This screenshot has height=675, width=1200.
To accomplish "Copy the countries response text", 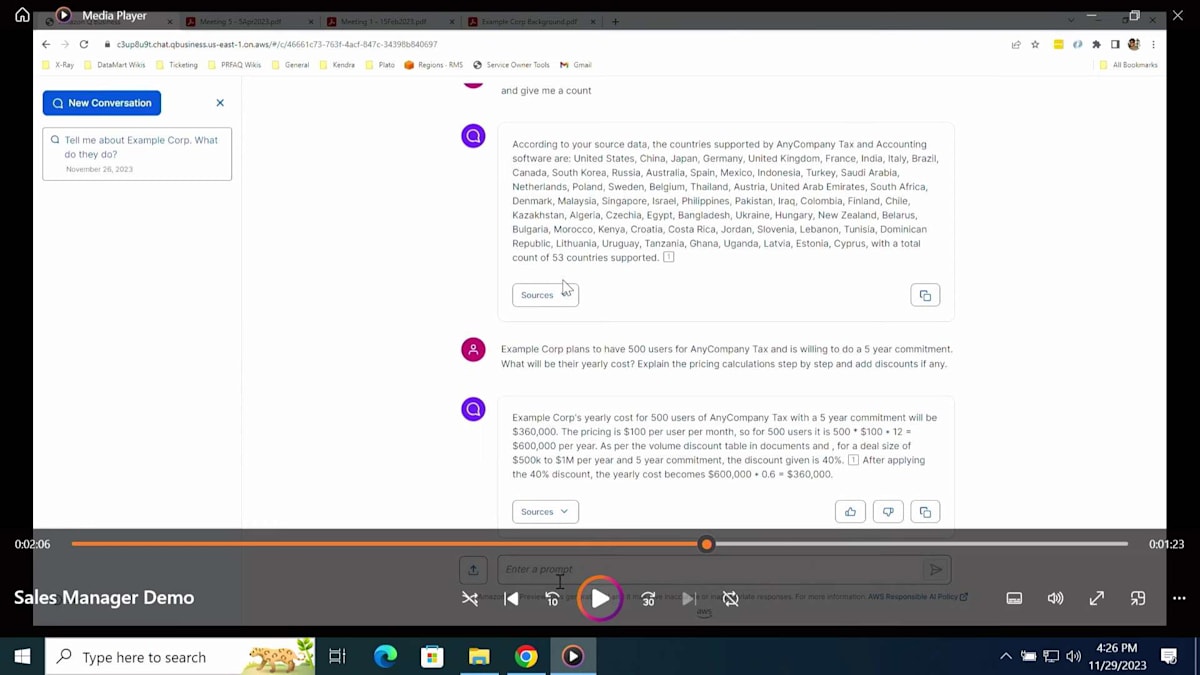I will pyautogui.click(x=924, y=294).
